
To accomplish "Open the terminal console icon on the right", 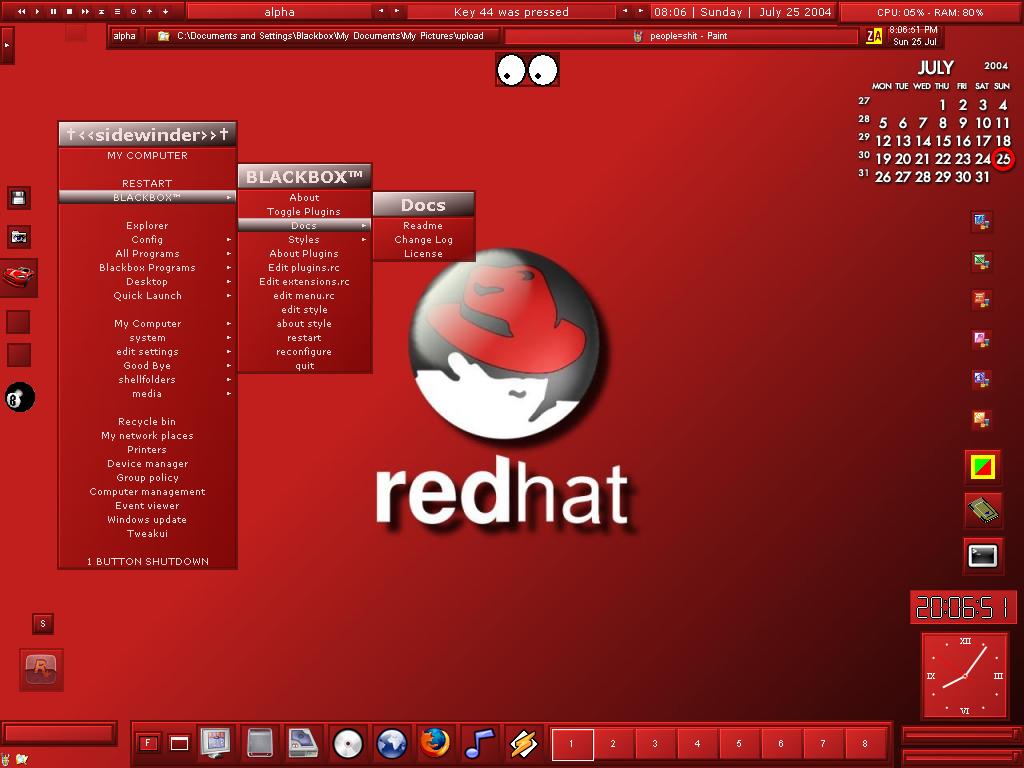I will click(983, 556).
